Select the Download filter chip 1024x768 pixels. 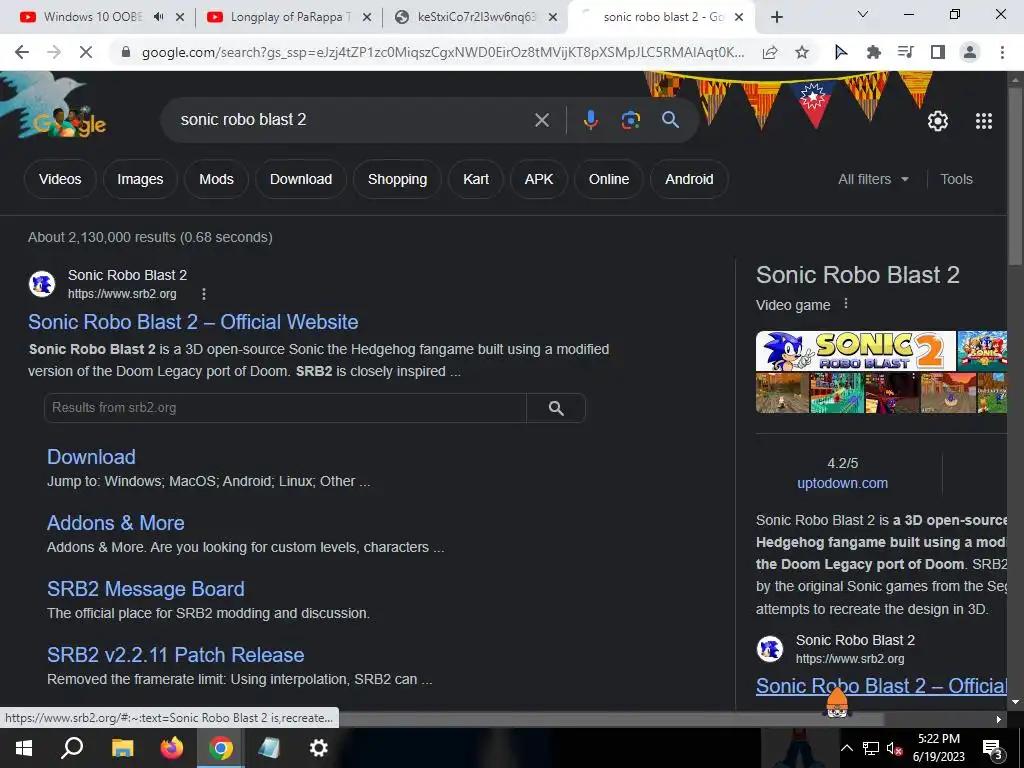(x=301, y=179)
